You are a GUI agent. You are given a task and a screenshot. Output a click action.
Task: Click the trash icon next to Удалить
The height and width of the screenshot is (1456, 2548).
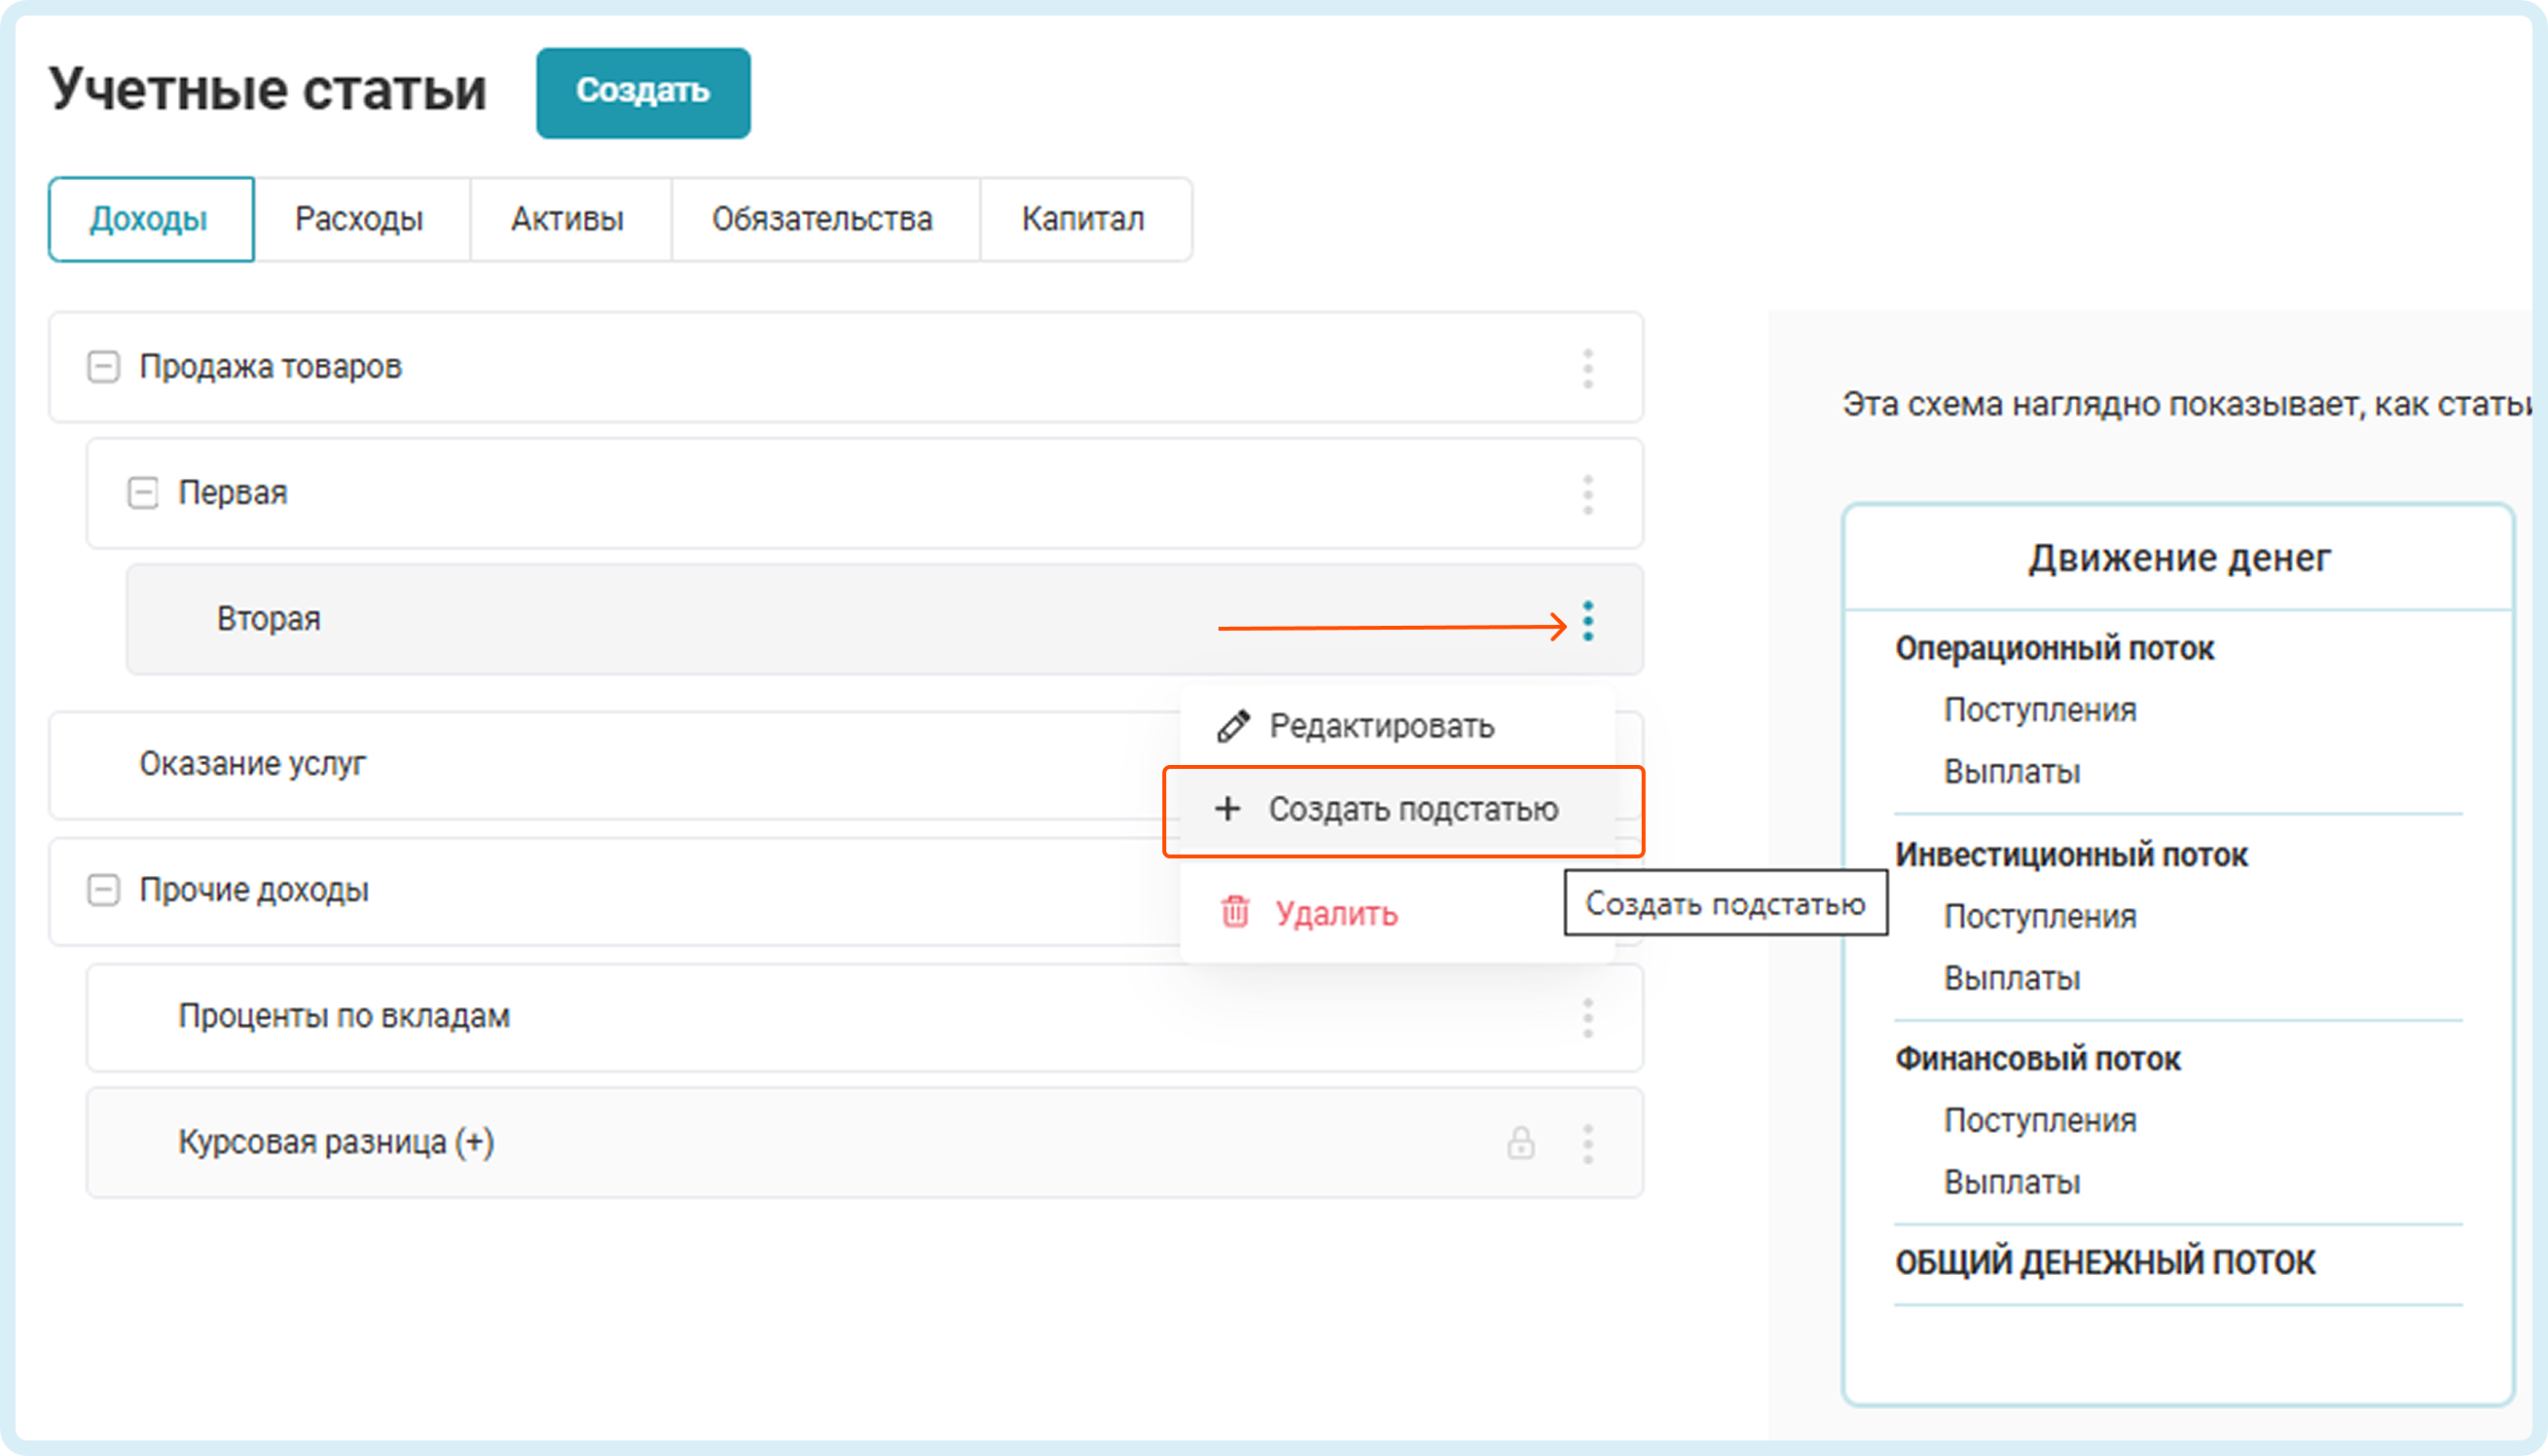(1235, 912)
